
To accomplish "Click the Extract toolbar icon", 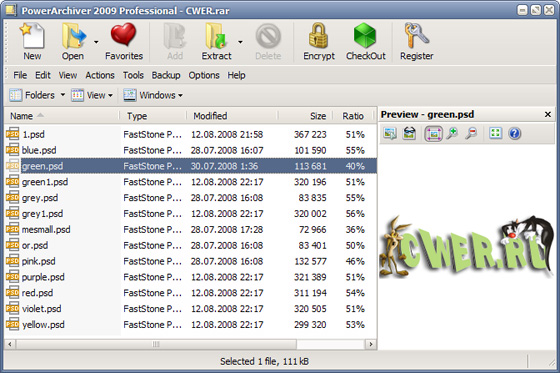I will pos(216,36).
